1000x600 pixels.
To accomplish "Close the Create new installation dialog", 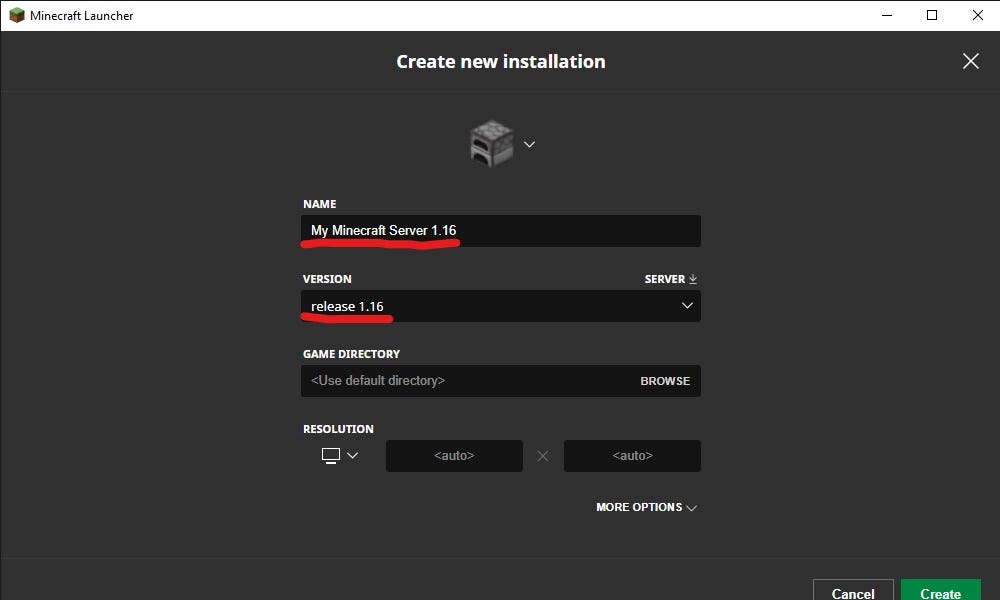I will pos(971,61).
